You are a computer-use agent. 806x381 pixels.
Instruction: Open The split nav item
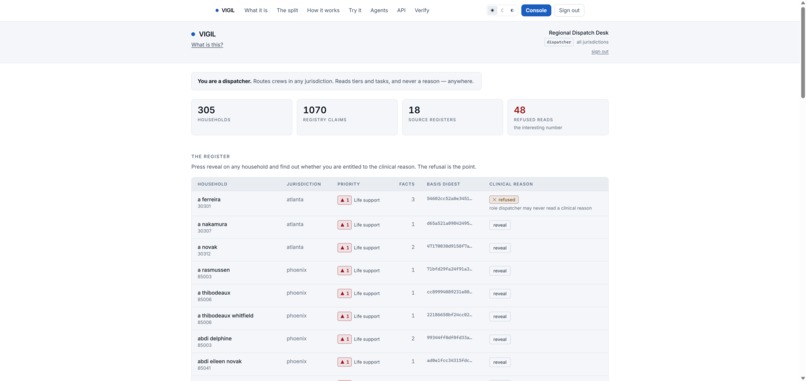(287, 10)
